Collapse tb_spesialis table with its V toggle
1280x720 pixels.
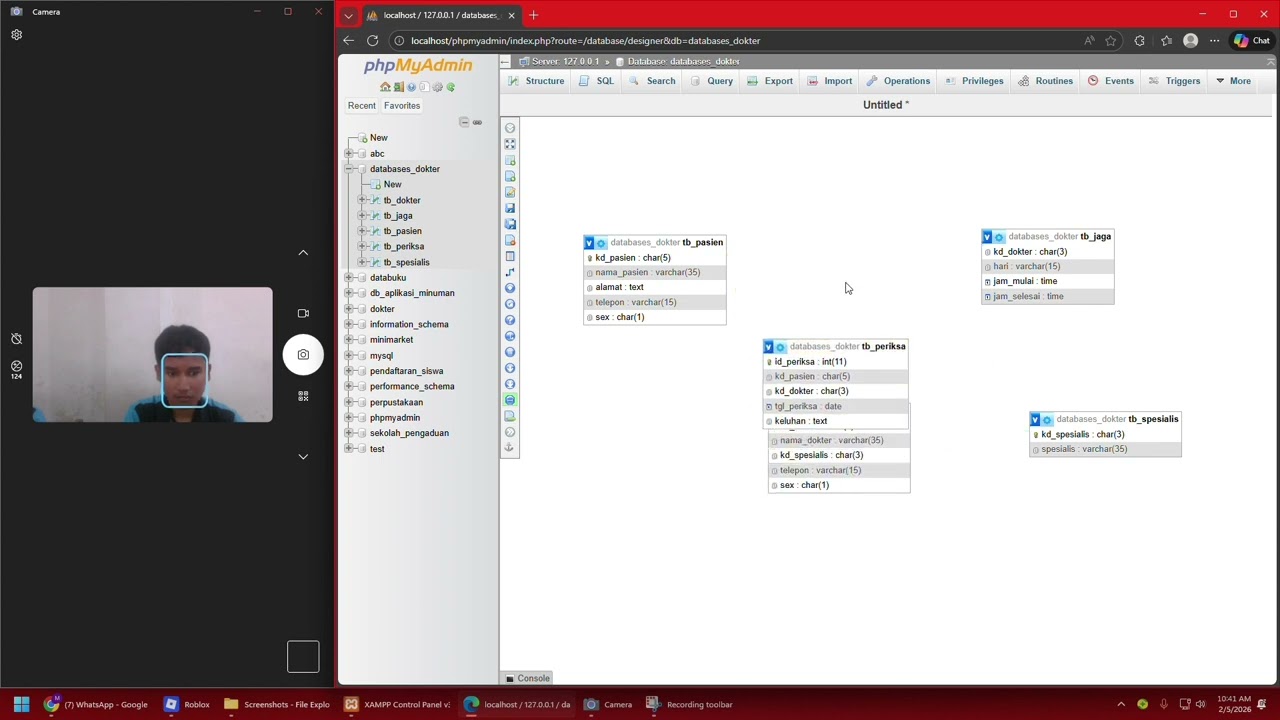1035,420
